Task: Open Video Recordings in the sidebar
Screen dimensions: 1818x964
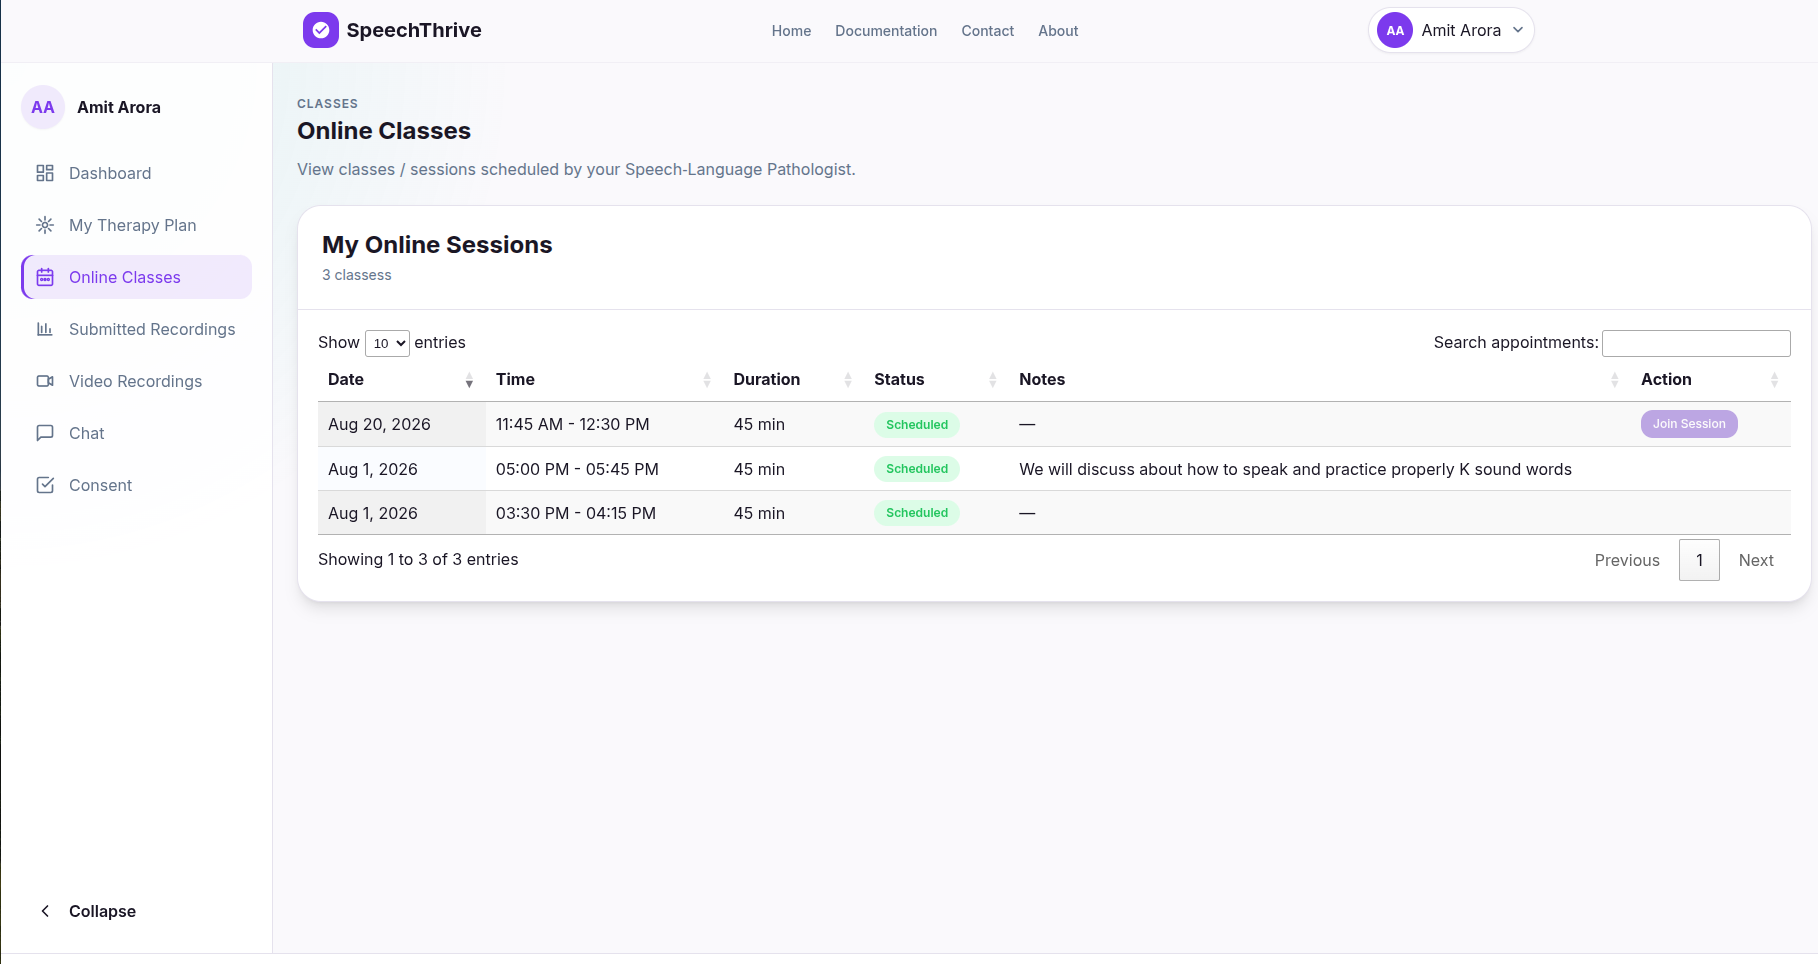Action: click(136, 381)
